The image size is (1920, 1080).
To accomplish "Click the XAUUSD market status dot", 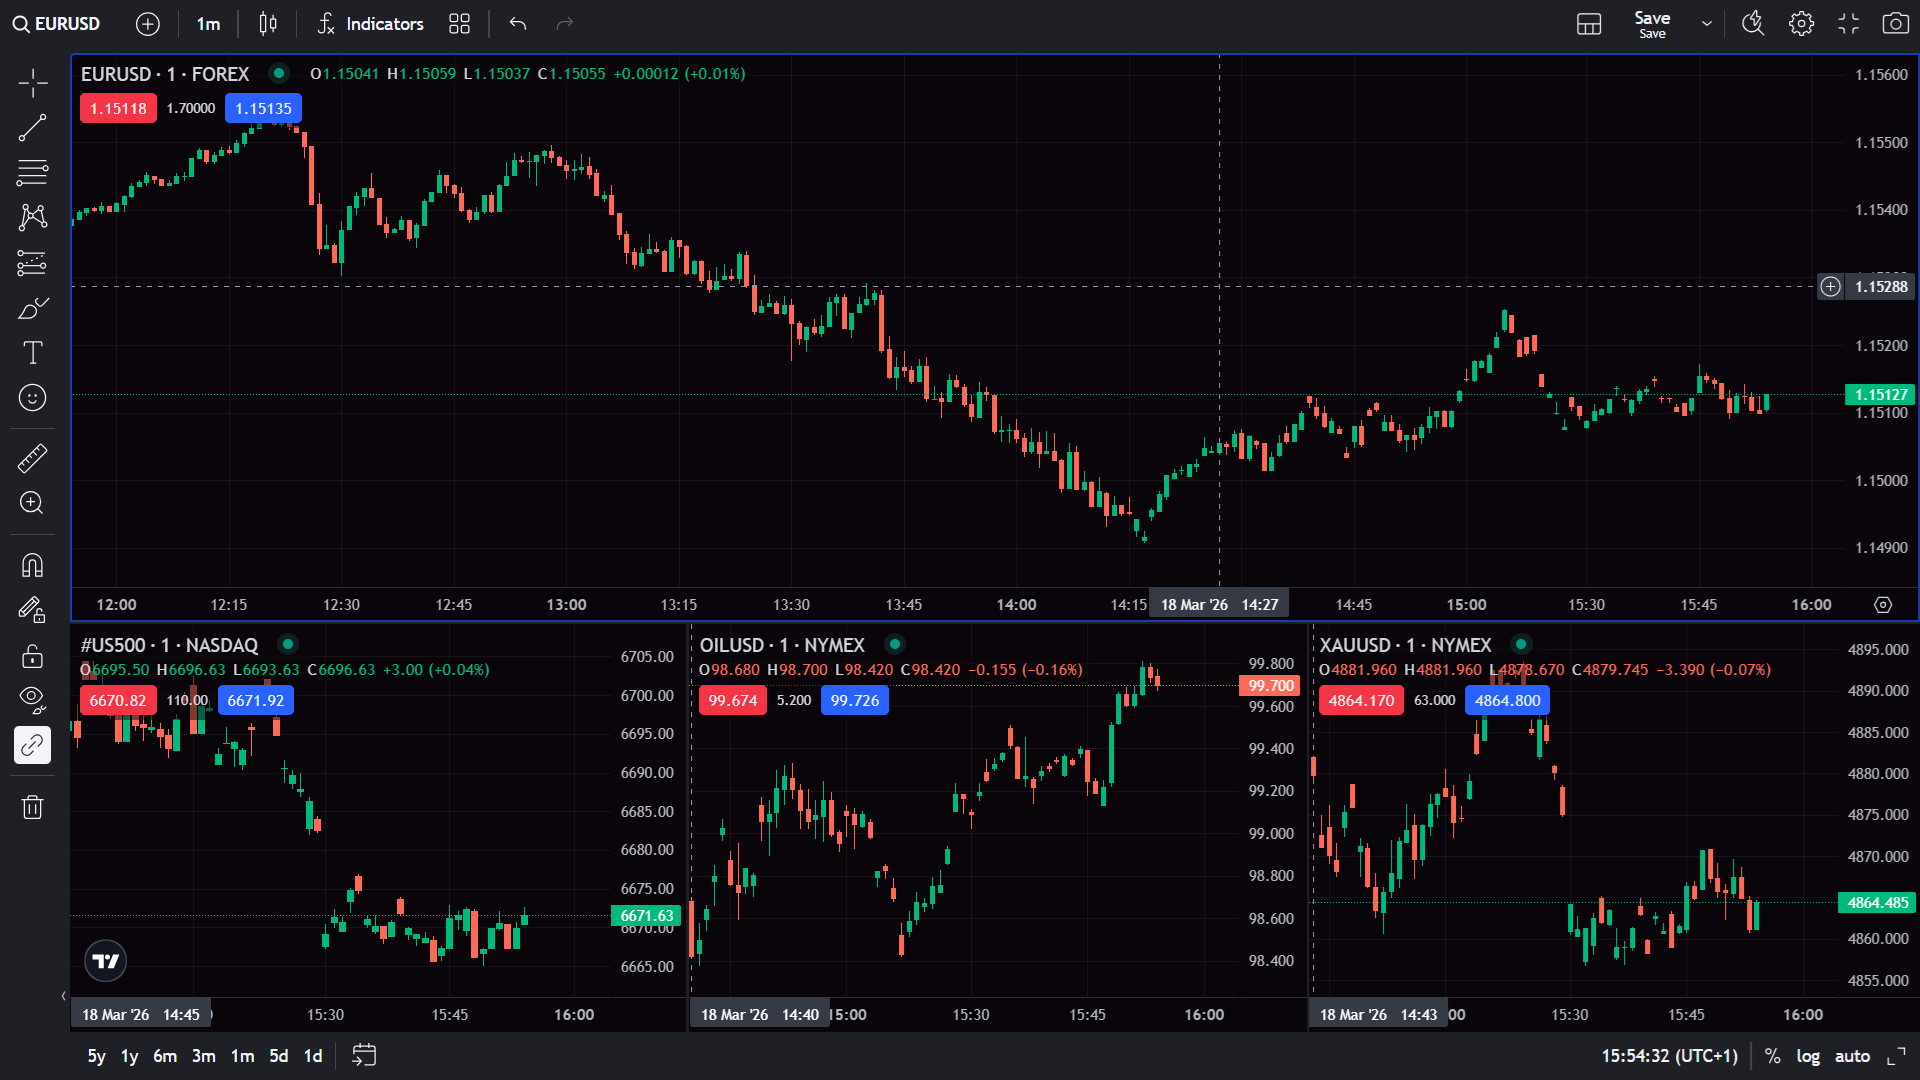I will tap(1521, 644).
